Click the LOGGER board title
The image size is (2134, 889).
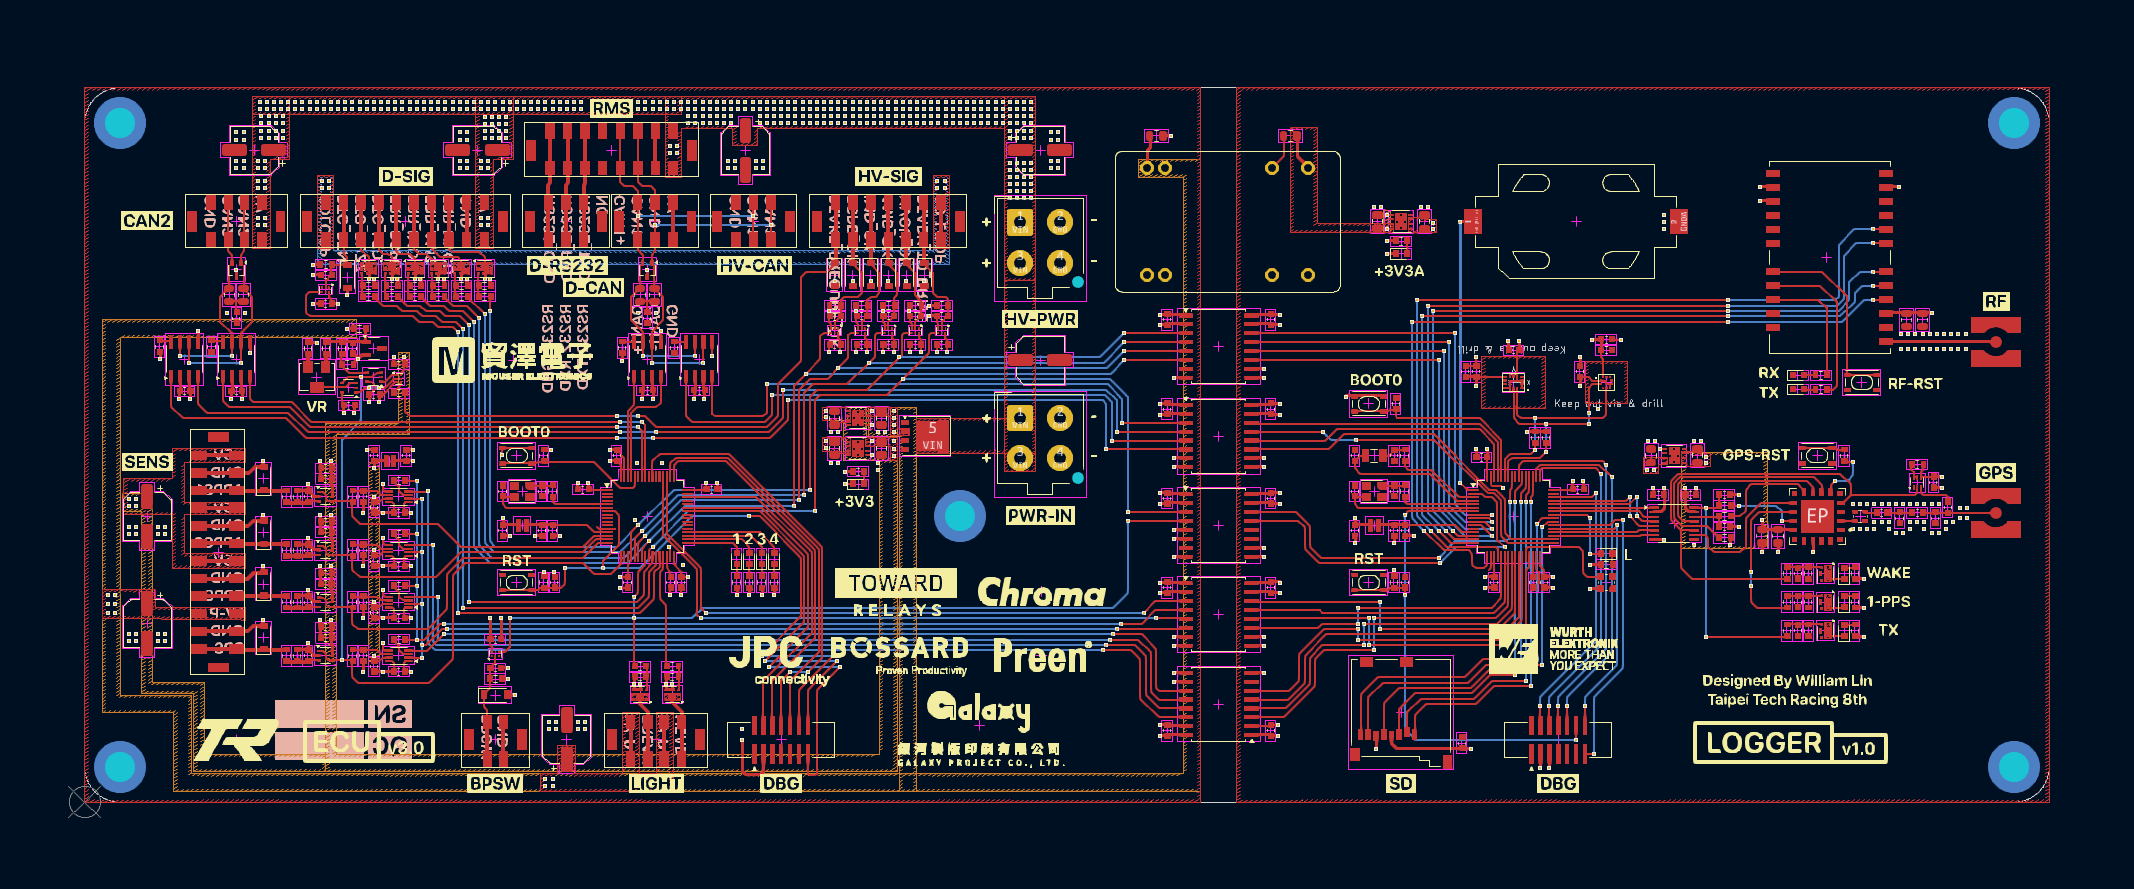[1763, 743]
